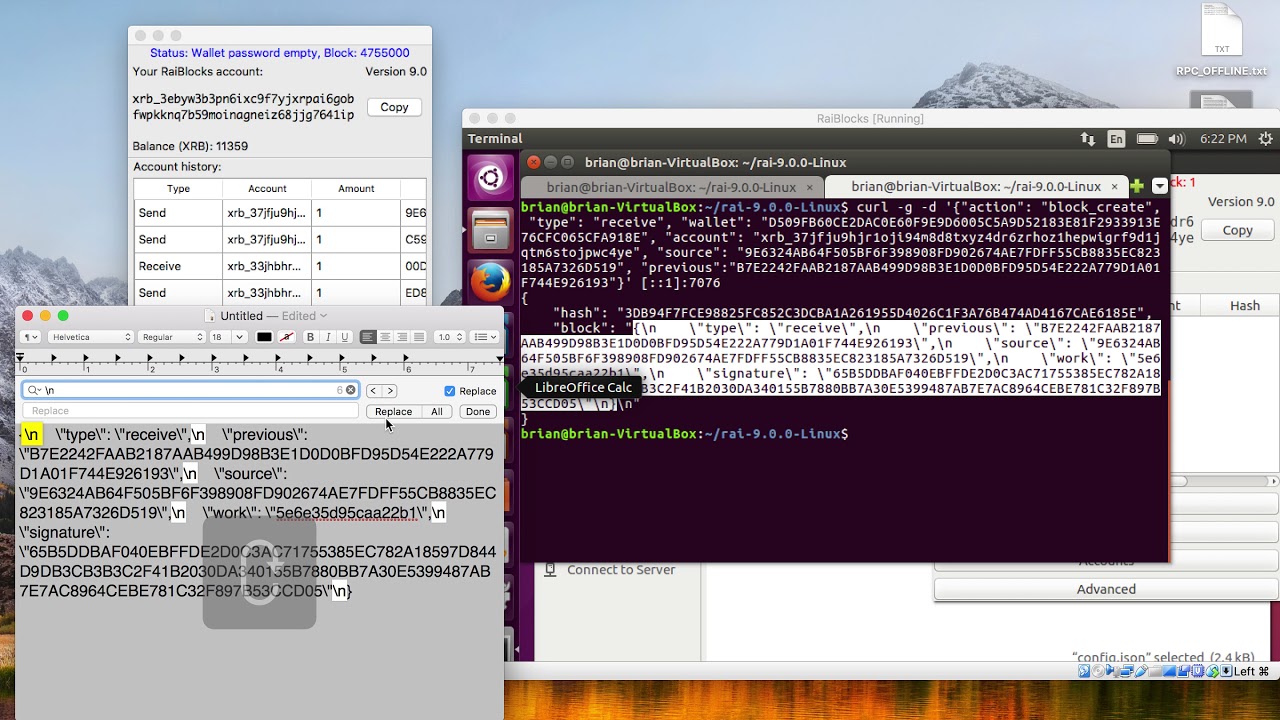Toggle bold formatting in TextEdit

(x=310, y=337)
